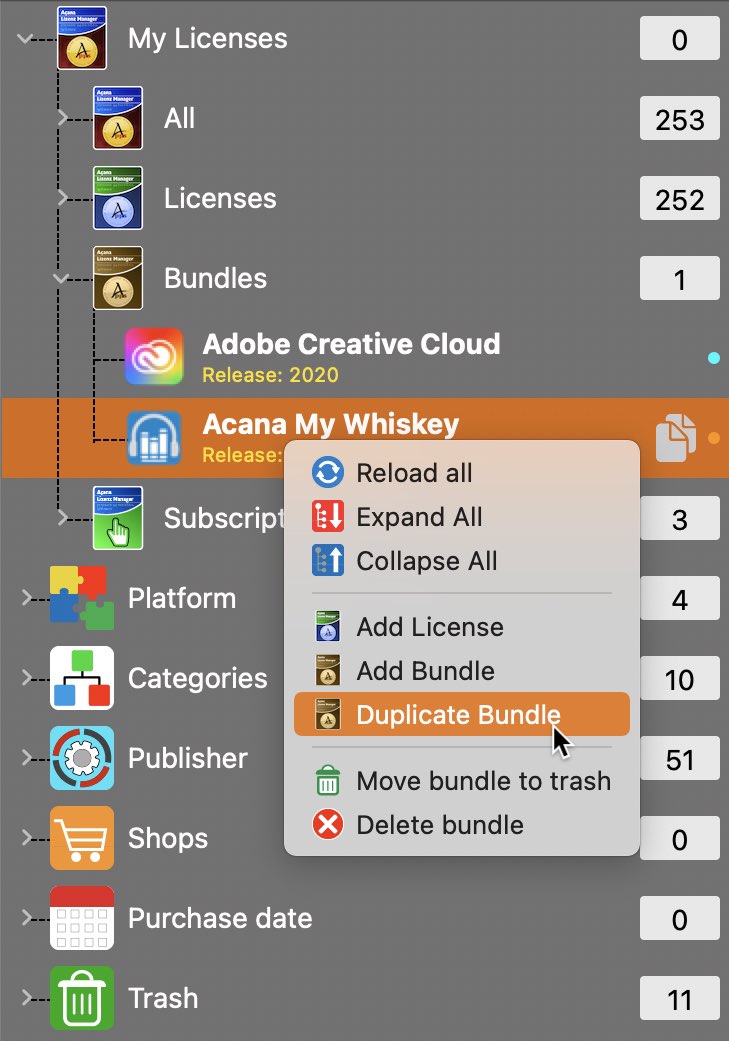This screenshot has width=729, height=1041.
Task: Click the 252 count badge for Licenses
Action: [679, 198]
